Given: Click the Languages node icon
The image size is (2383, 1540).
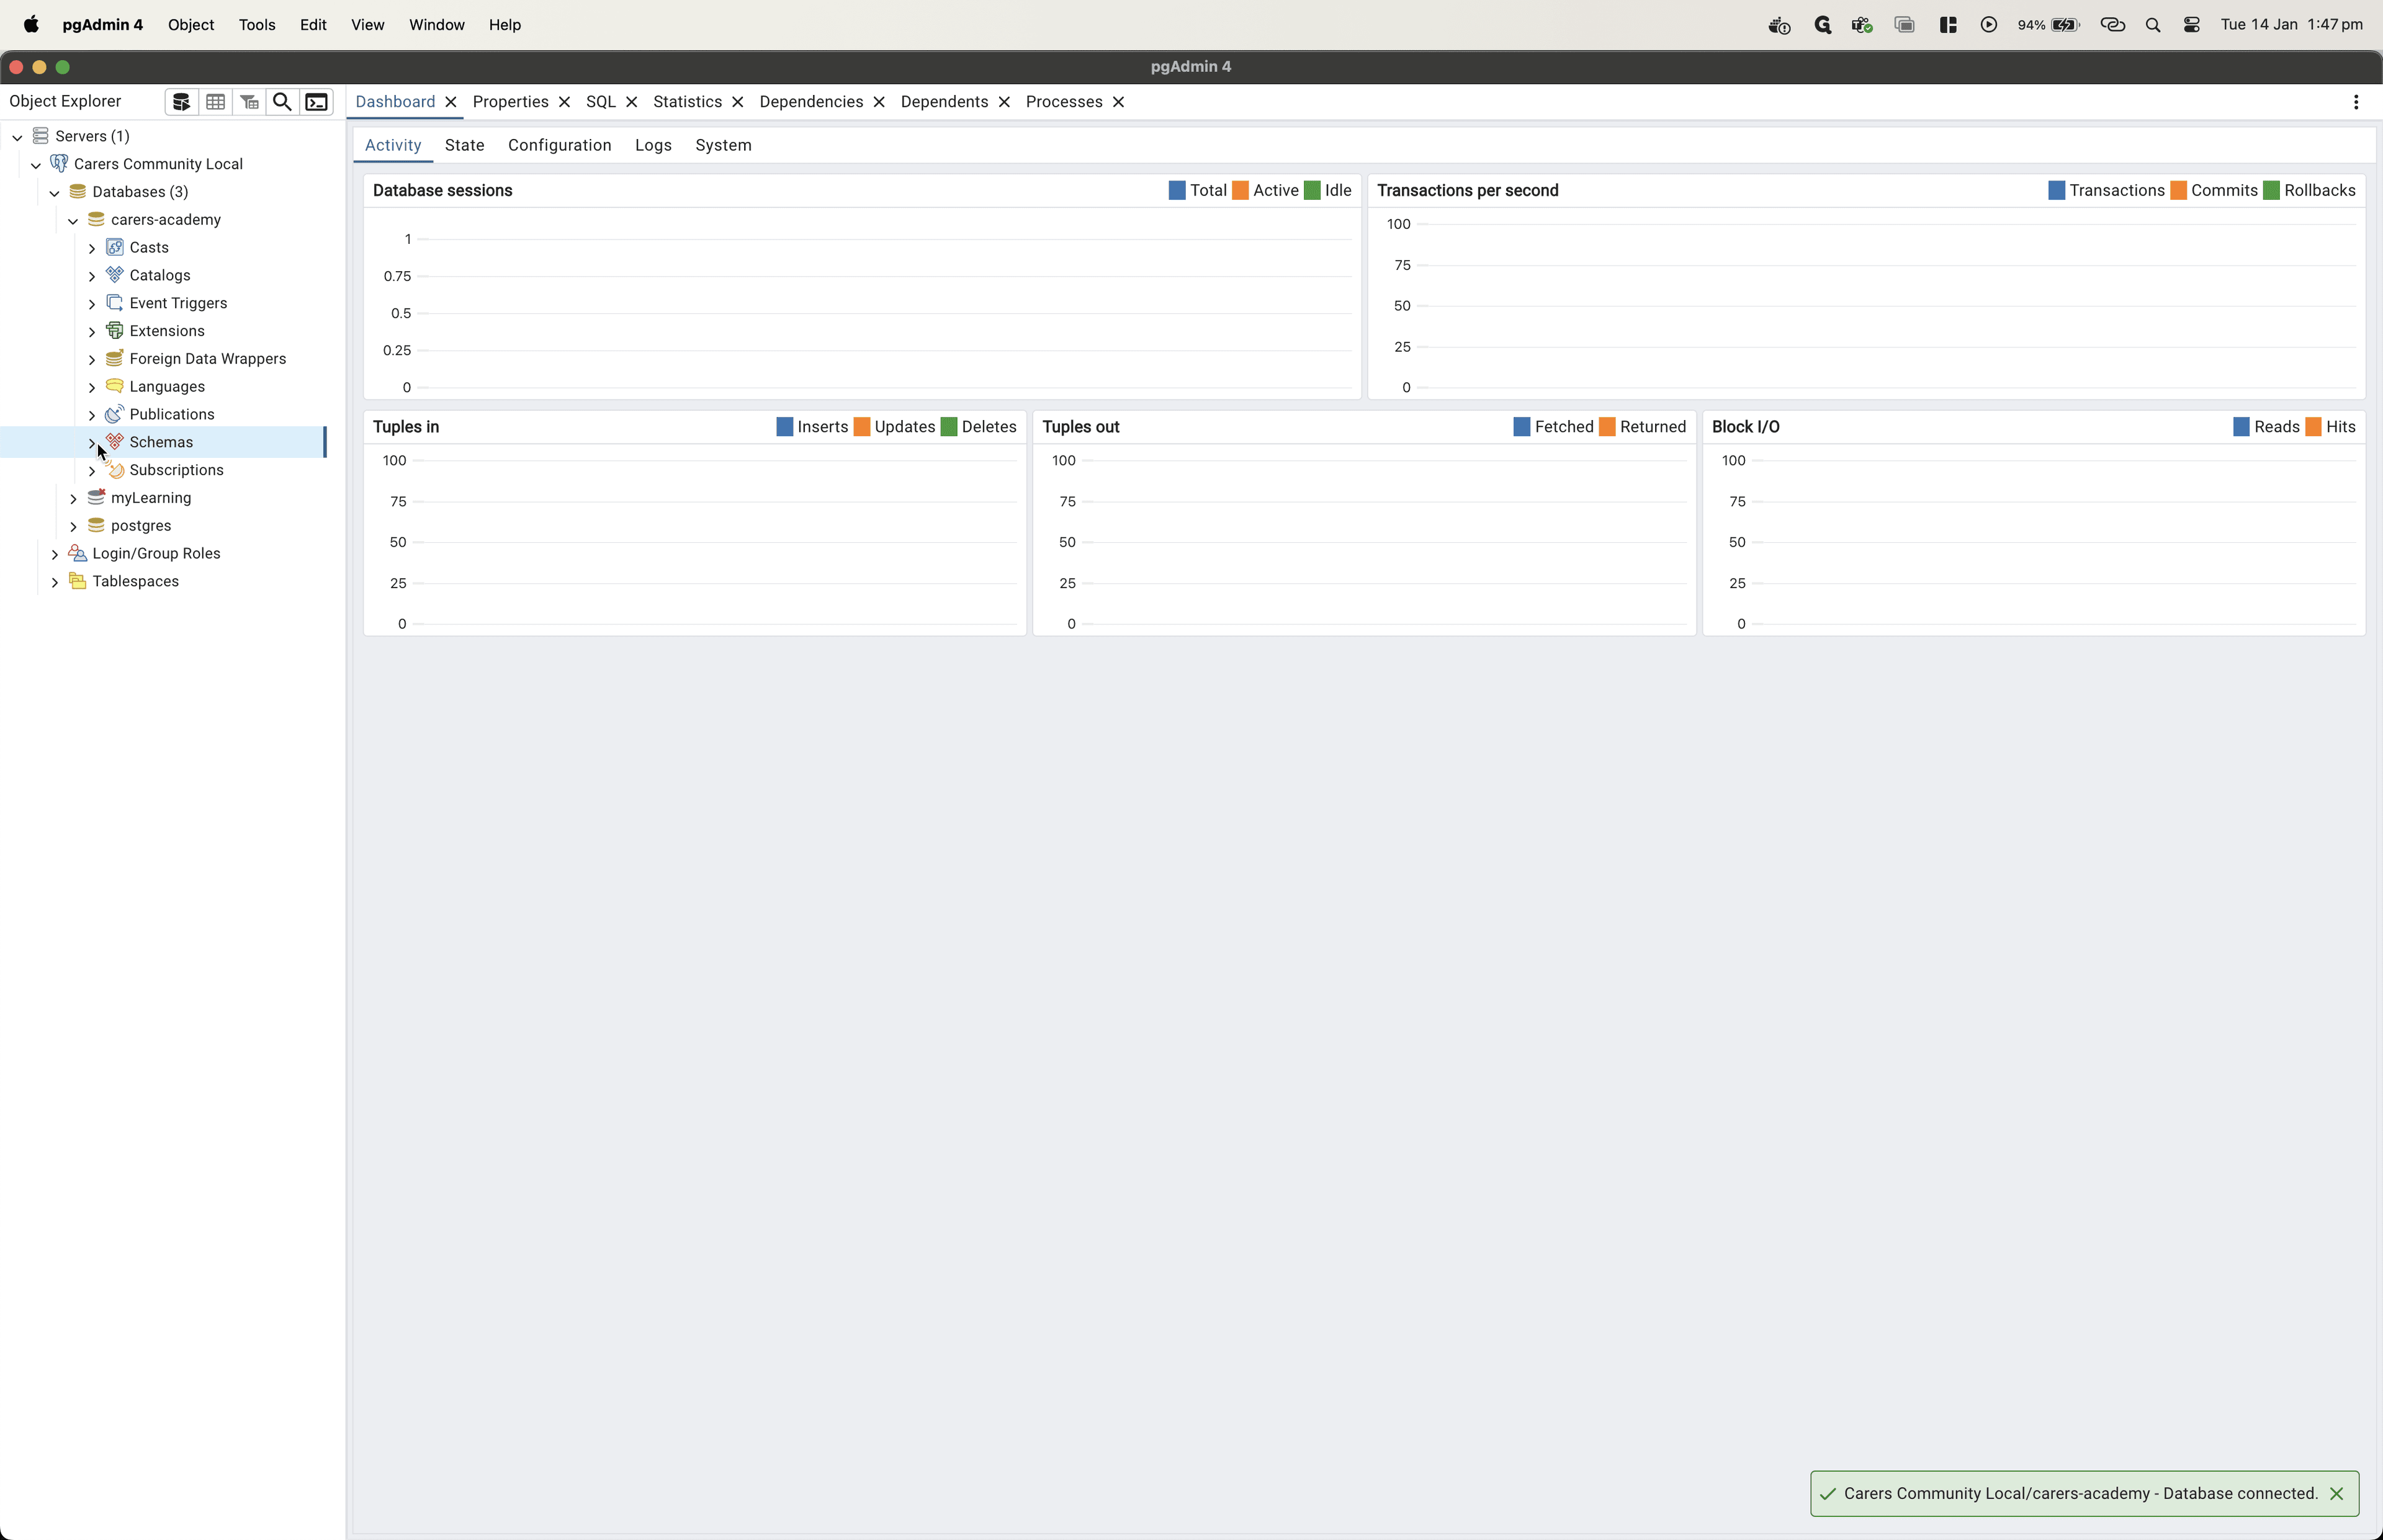Looking at the screenshot, I should tap(115, 386).
